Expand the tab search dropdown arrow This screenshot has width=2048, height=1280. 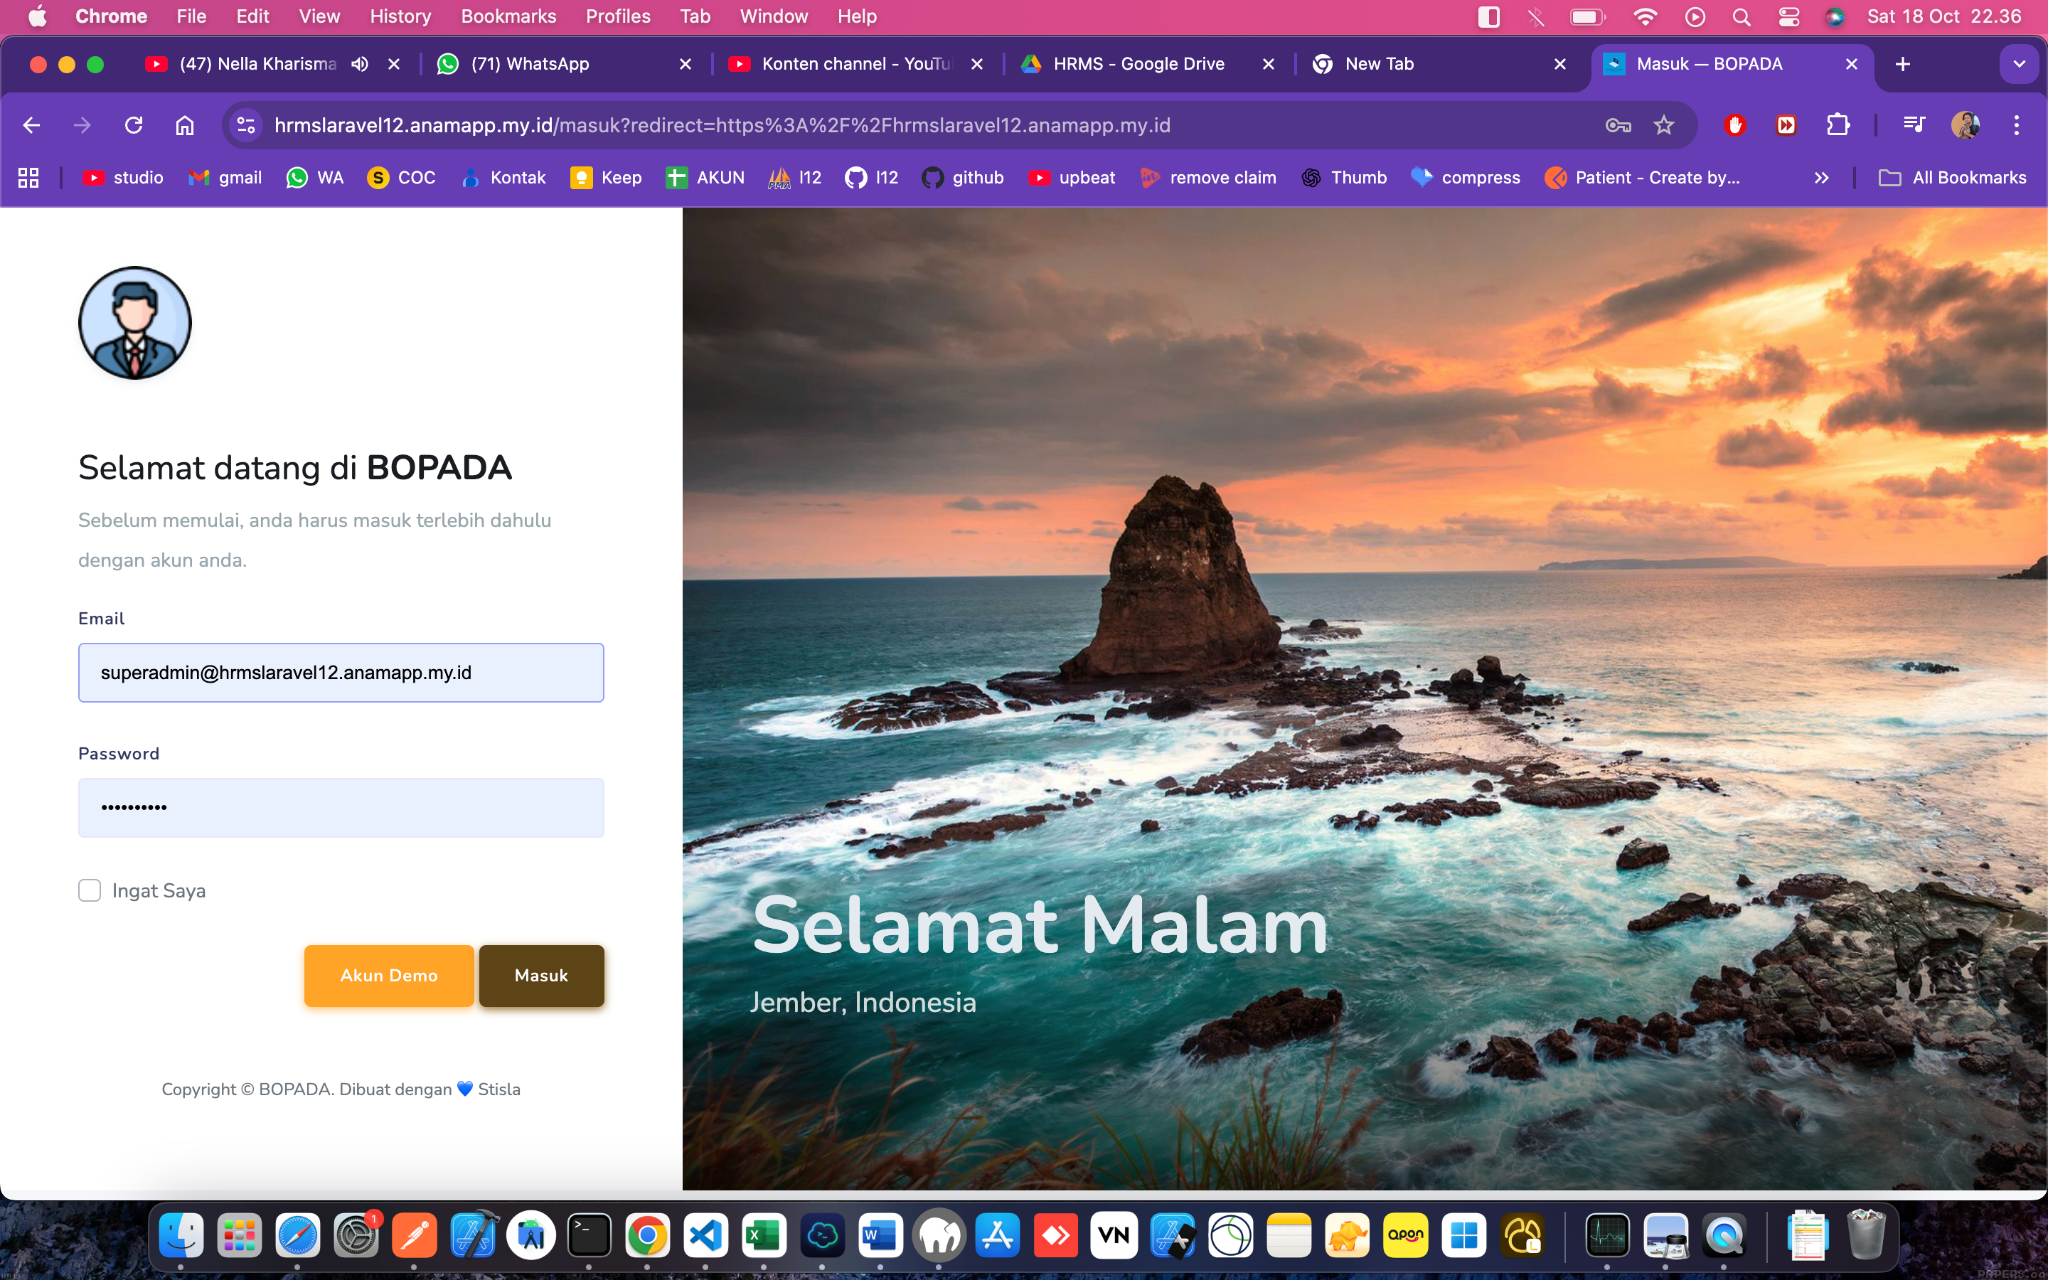tap(2019, 64)
